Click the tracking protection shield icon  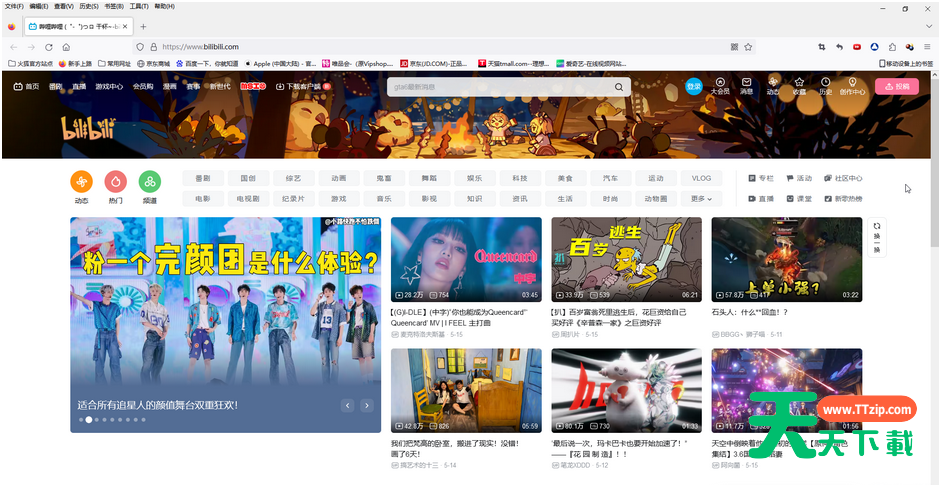pos(140,47)
